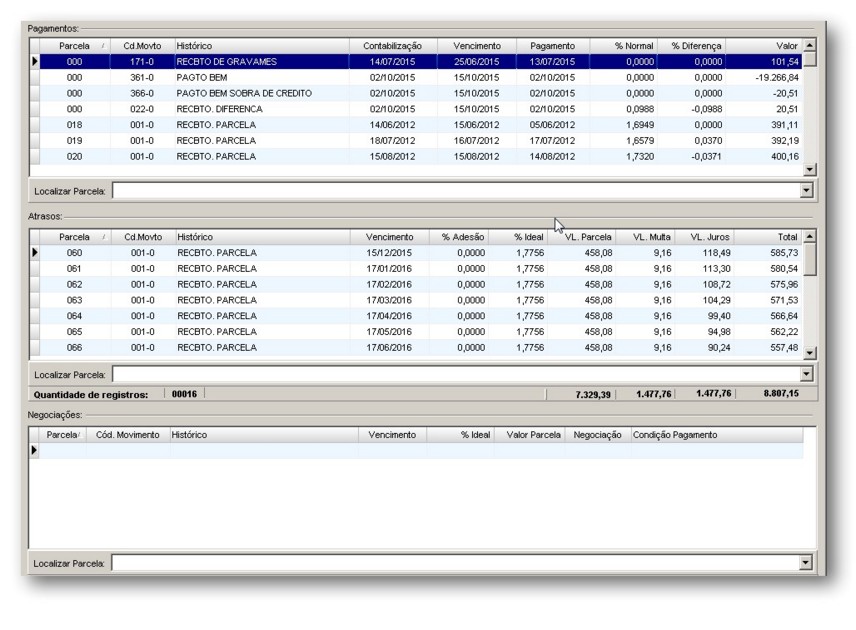Sort Atrasos by Parcela column header
This screenshot has height=630, width=856.
coord(75,237)
